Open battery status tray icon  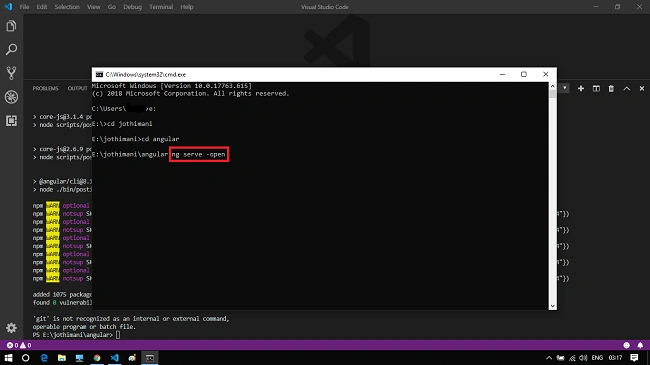point(560,358)
